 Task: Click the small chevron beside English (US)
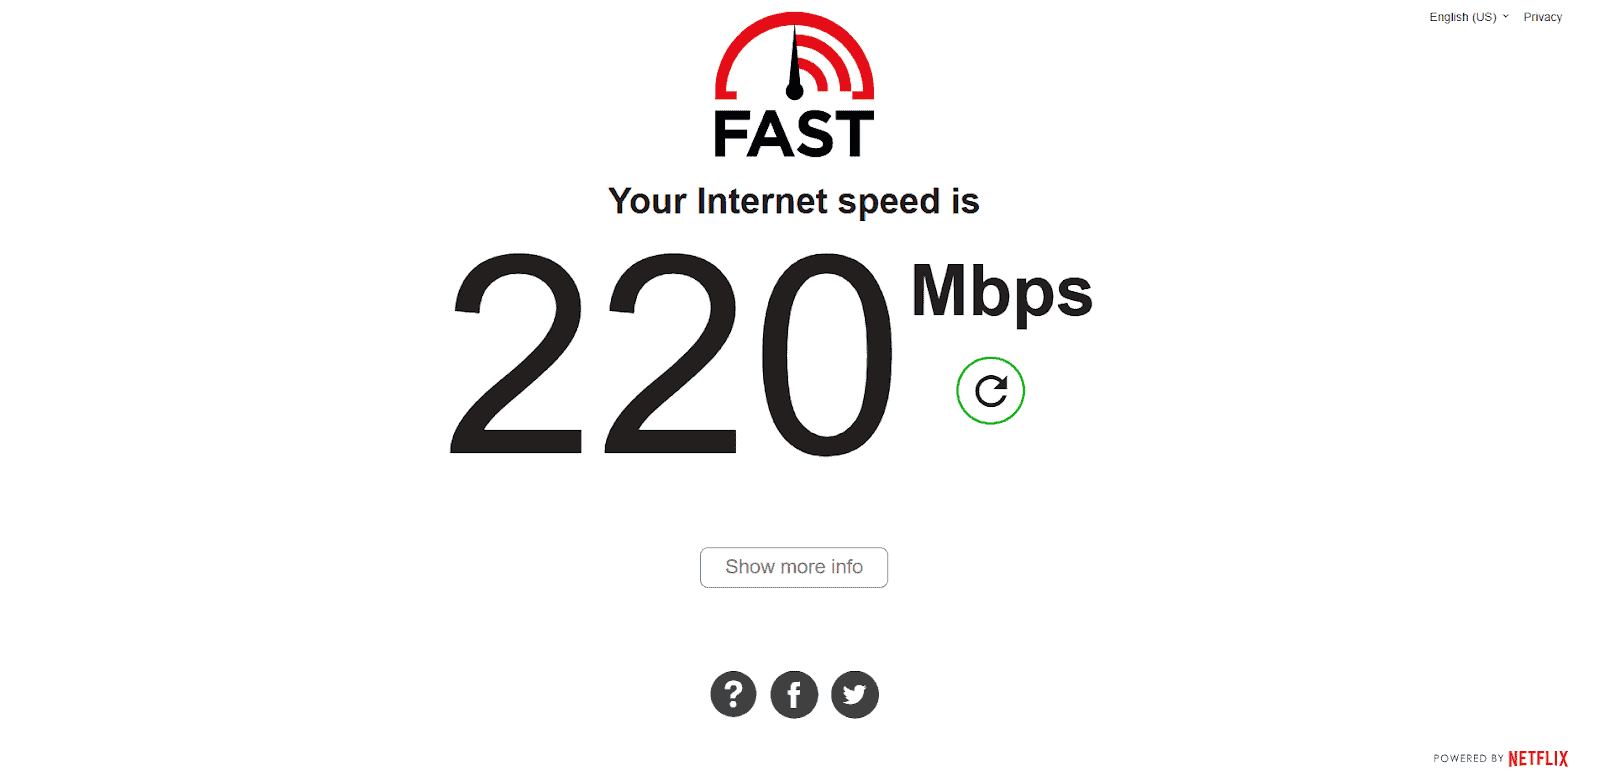click(x=1505, y=16)
